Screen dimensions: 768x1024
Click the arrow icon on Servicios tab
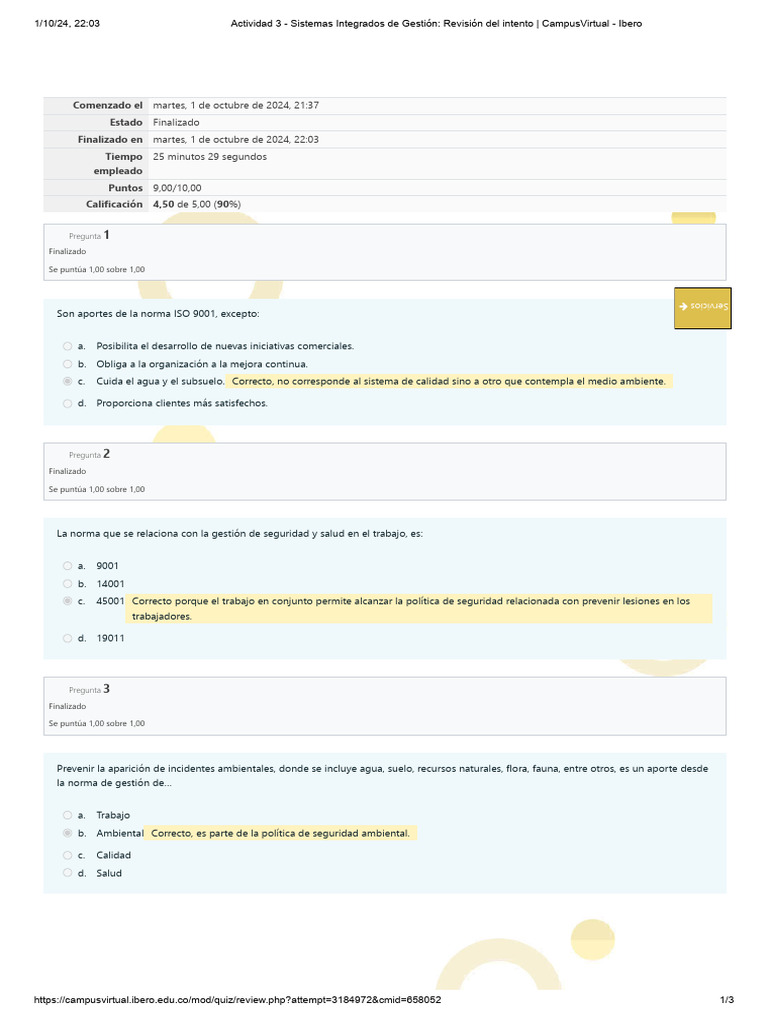683,306
